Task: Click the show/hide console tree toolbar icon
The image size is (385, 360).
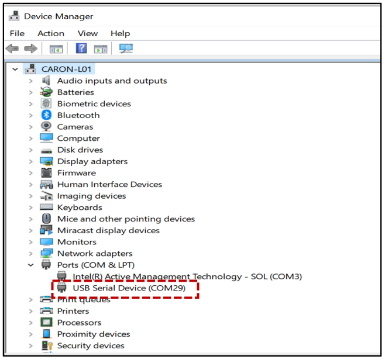Action: click(x=56, y=49)
